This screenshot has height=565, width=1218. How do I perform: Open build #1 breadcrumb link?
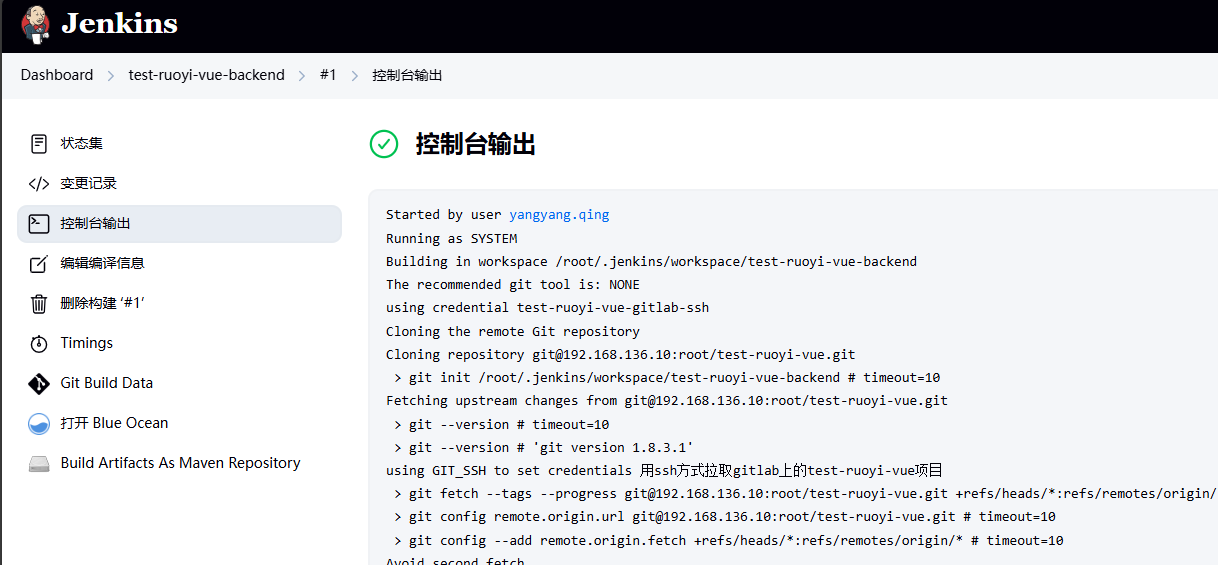(328, 75)
